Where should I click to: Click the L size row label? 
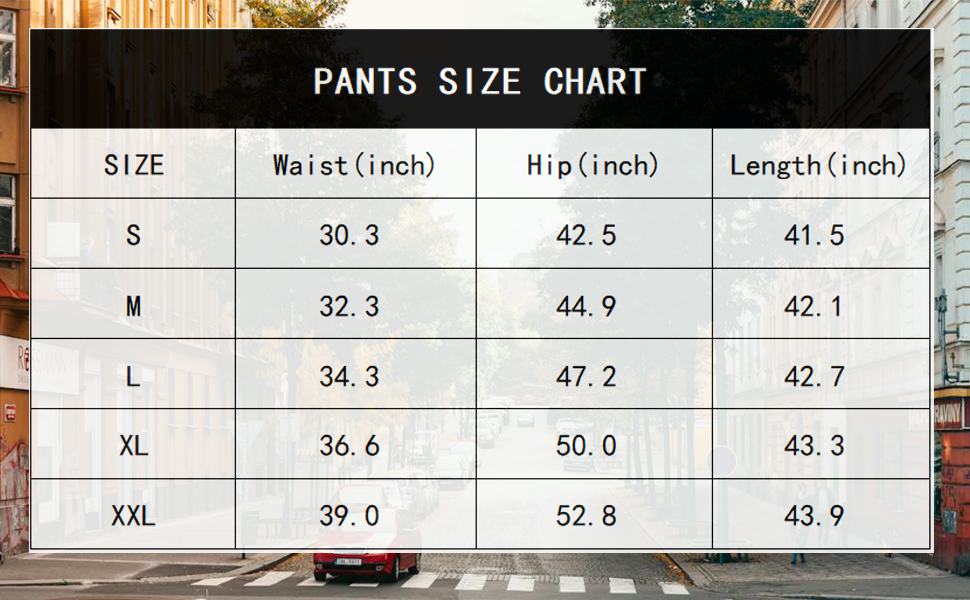133,376
